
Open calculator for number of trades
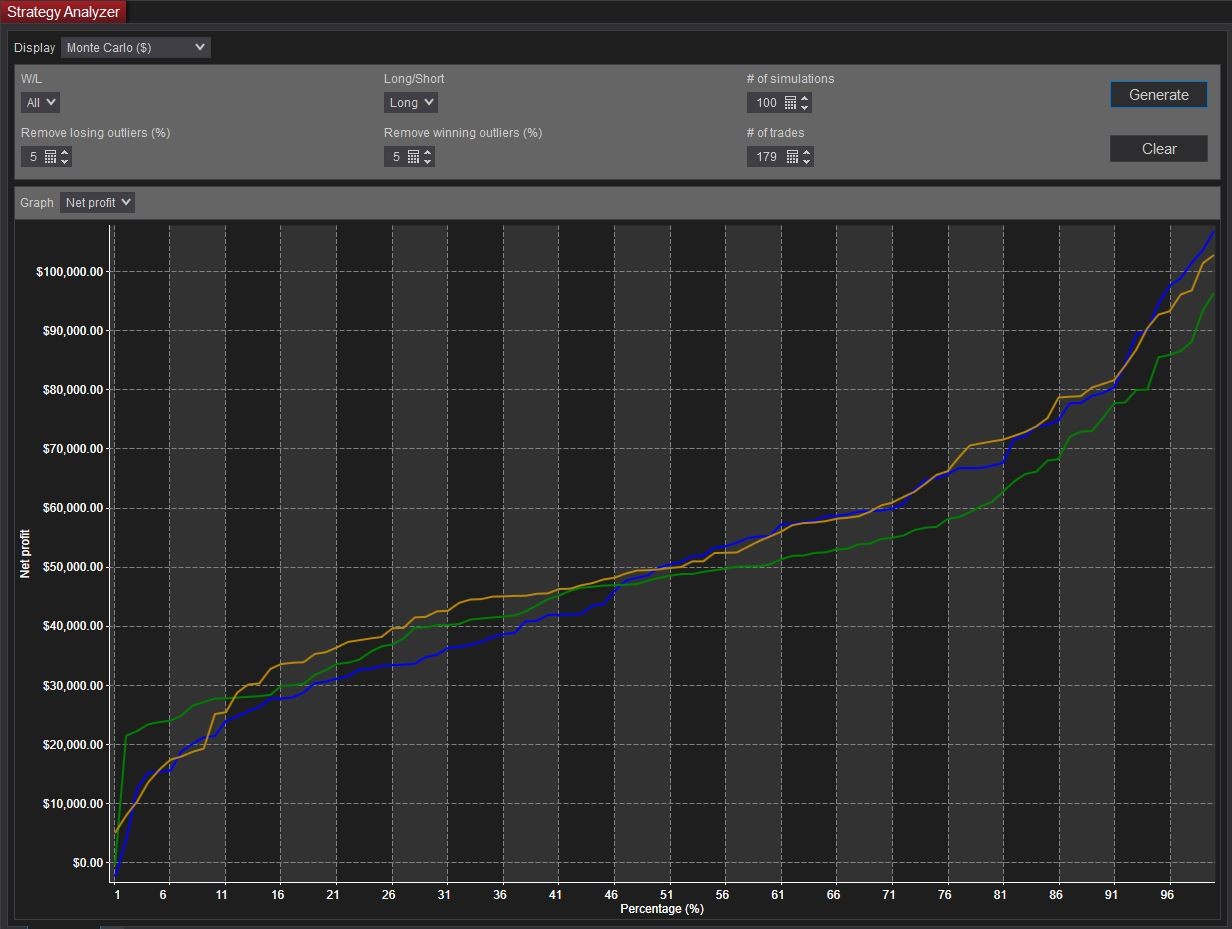pos(792,157)
